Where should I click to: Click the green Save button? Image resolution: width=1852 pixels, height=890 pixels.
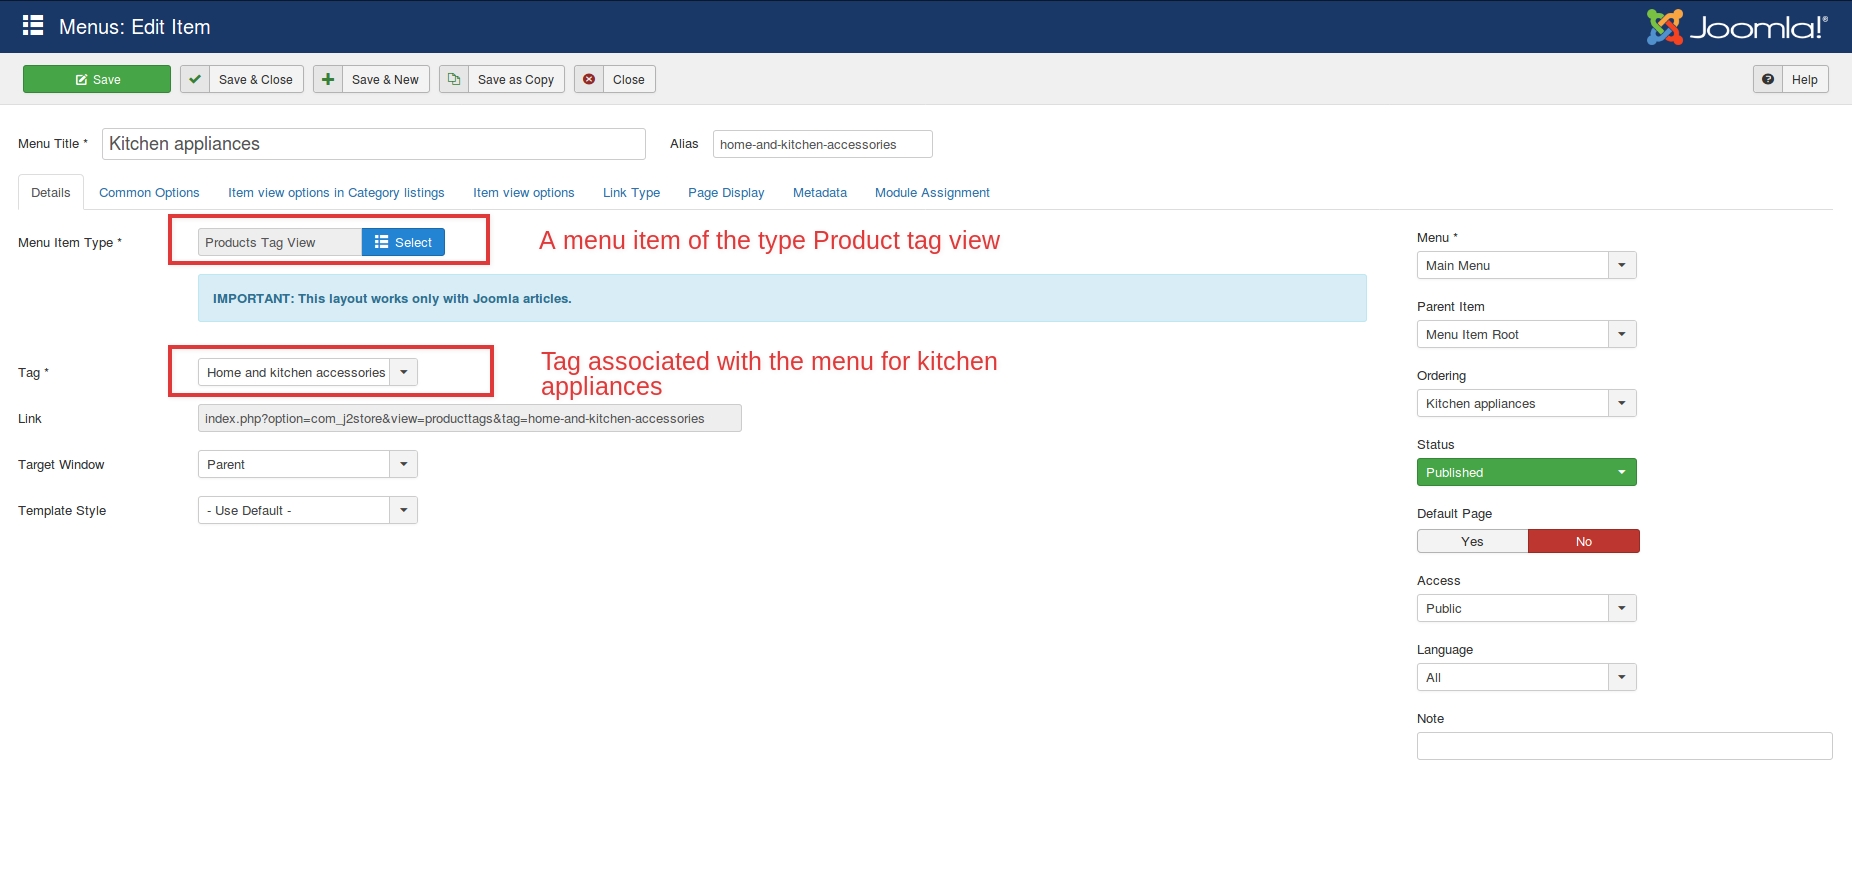click(x=97, y=80)
